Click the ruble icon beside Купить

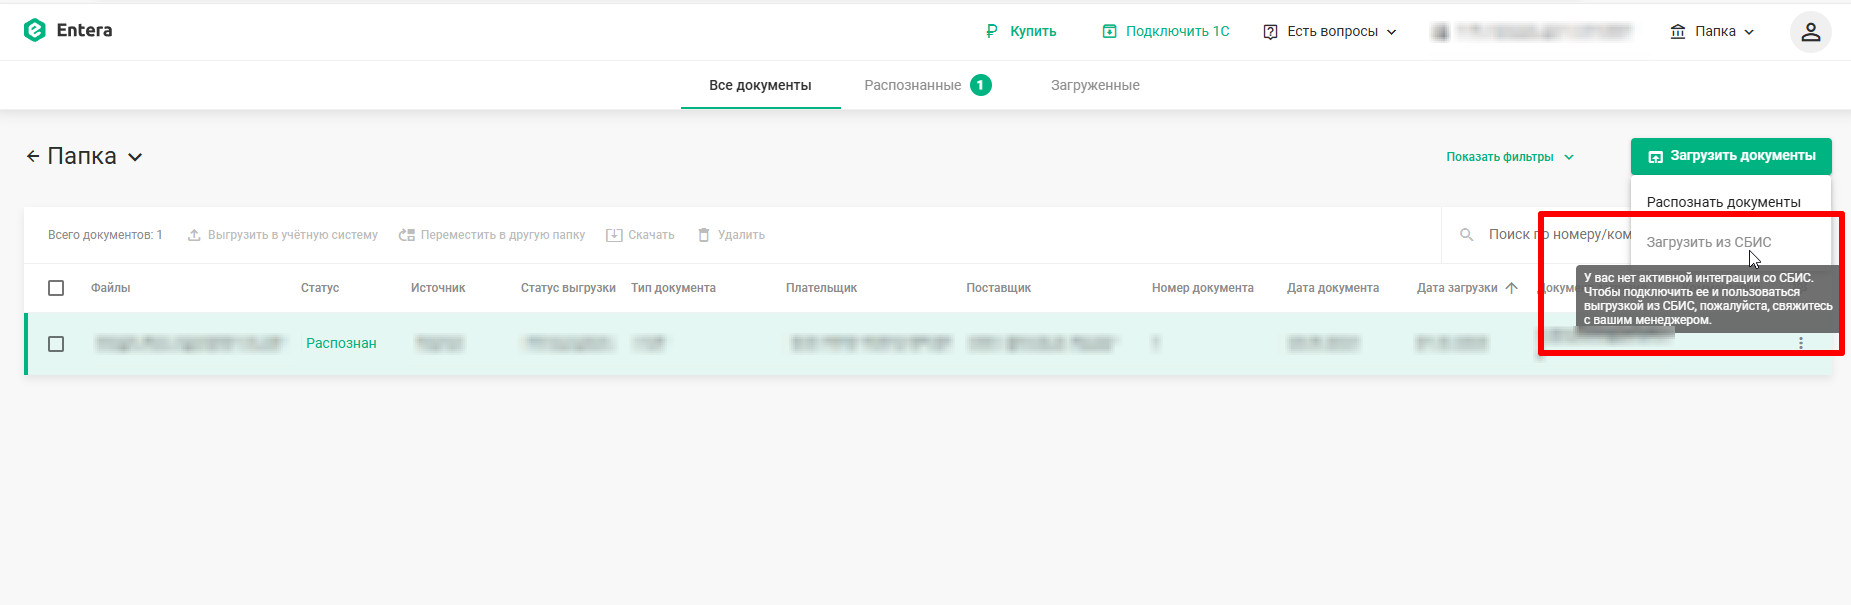(992, 31)
